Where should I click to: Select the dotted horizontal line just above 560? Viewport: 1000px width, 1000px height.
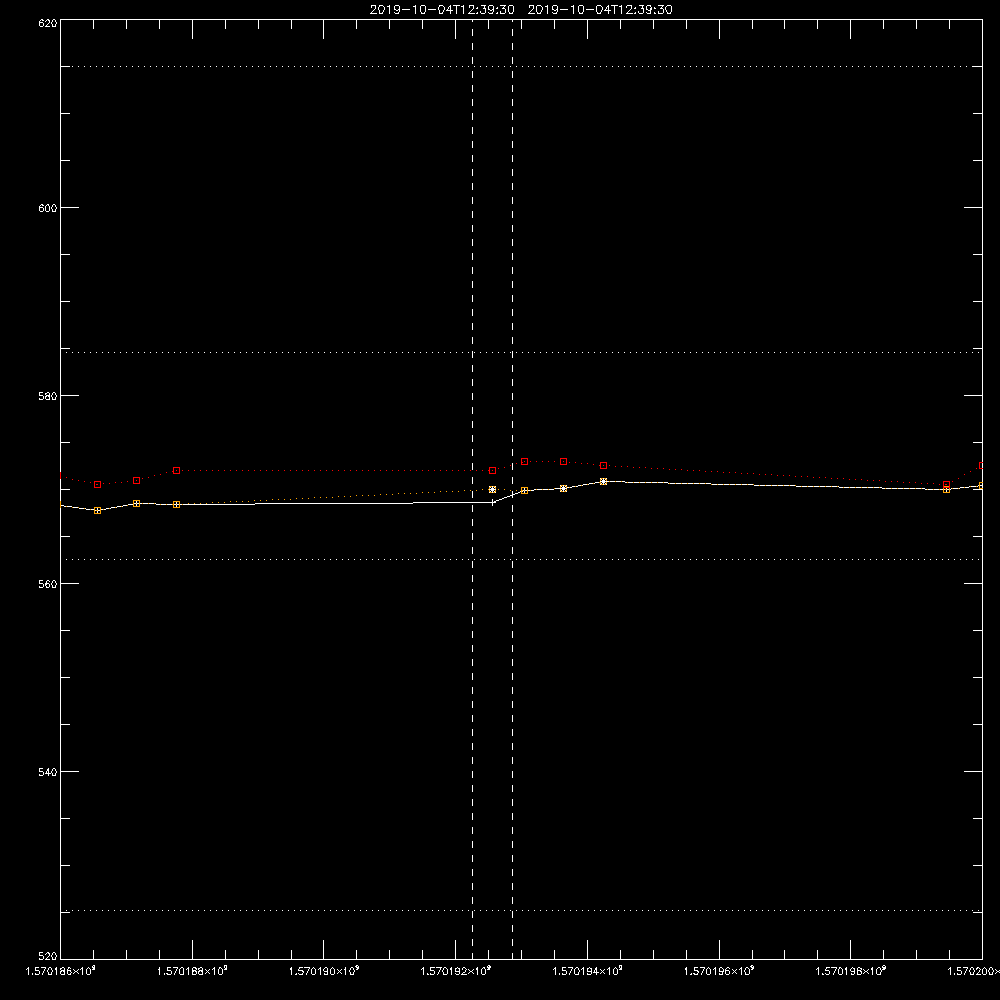tap(521, 559)
